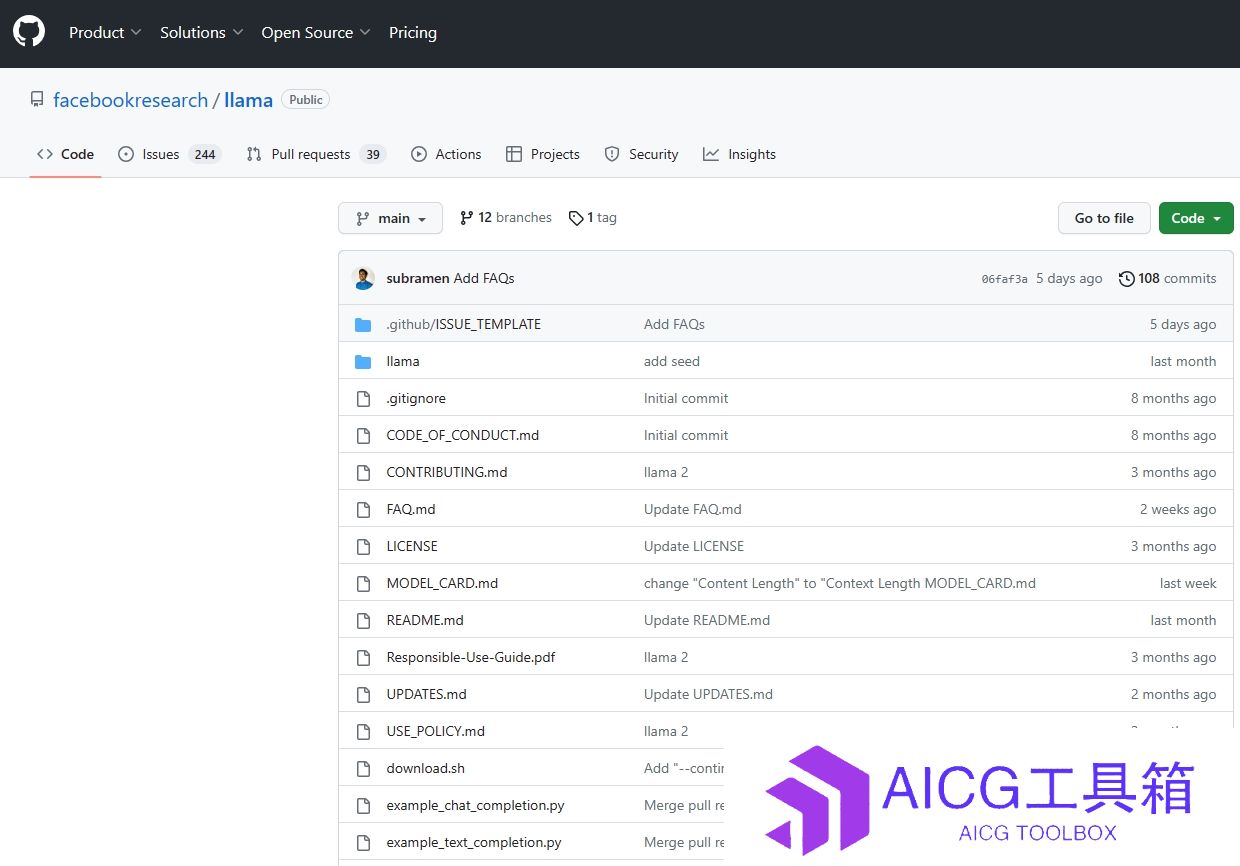Open the Responsible-Use-Guide.pdf file
This screenshot has height=866, width=1240.
tap(471, 658)
